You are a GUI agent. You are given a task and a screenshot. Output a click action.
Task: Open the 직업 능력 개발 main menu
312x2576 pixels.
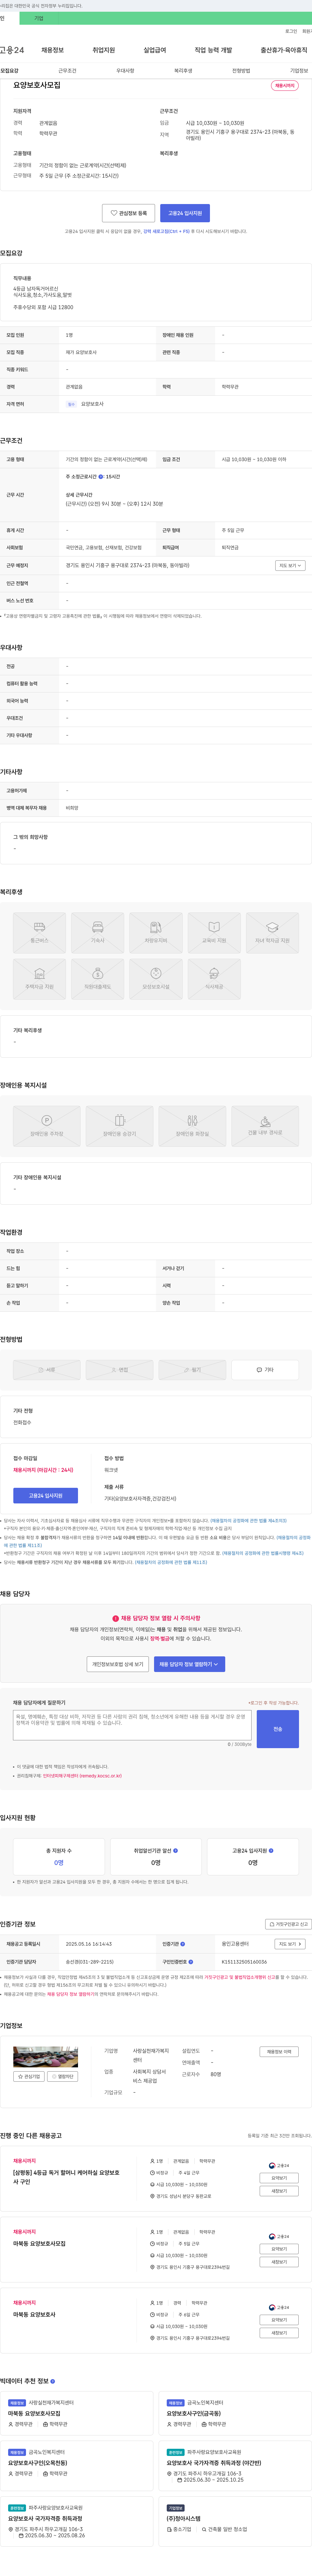(213, 50)
